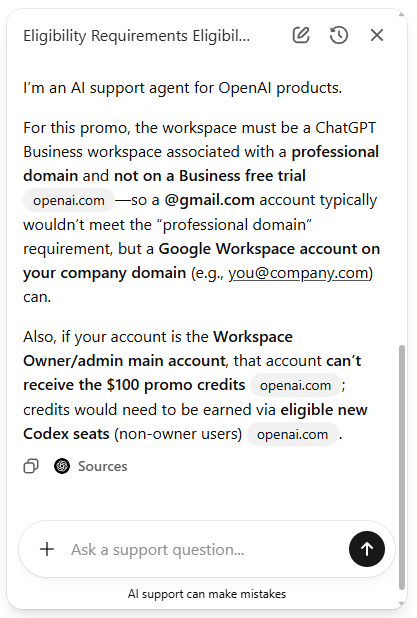Click the OpenAI logo beside Sources

tap(62, 466)
